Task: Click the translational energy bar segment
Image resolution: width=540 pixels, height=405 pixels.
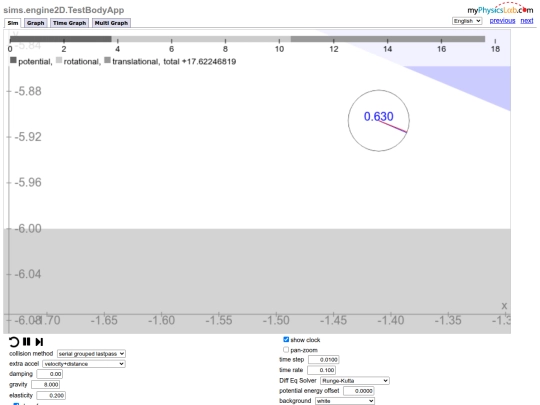Action: coord(388,39)
